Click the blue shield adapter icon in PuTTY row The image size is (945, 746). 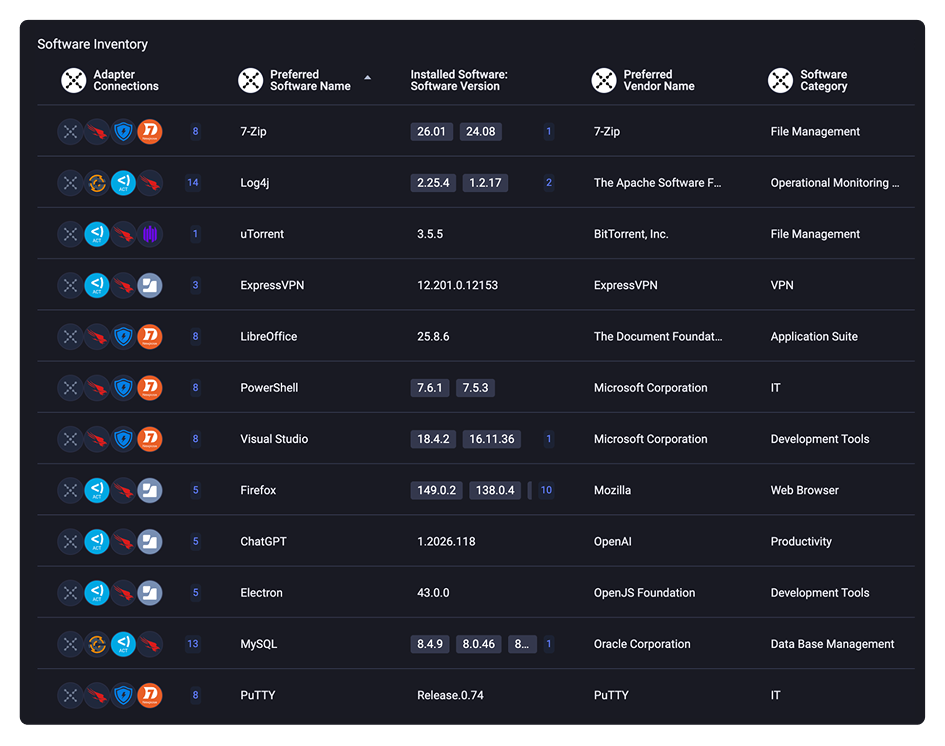click(123, 695)
